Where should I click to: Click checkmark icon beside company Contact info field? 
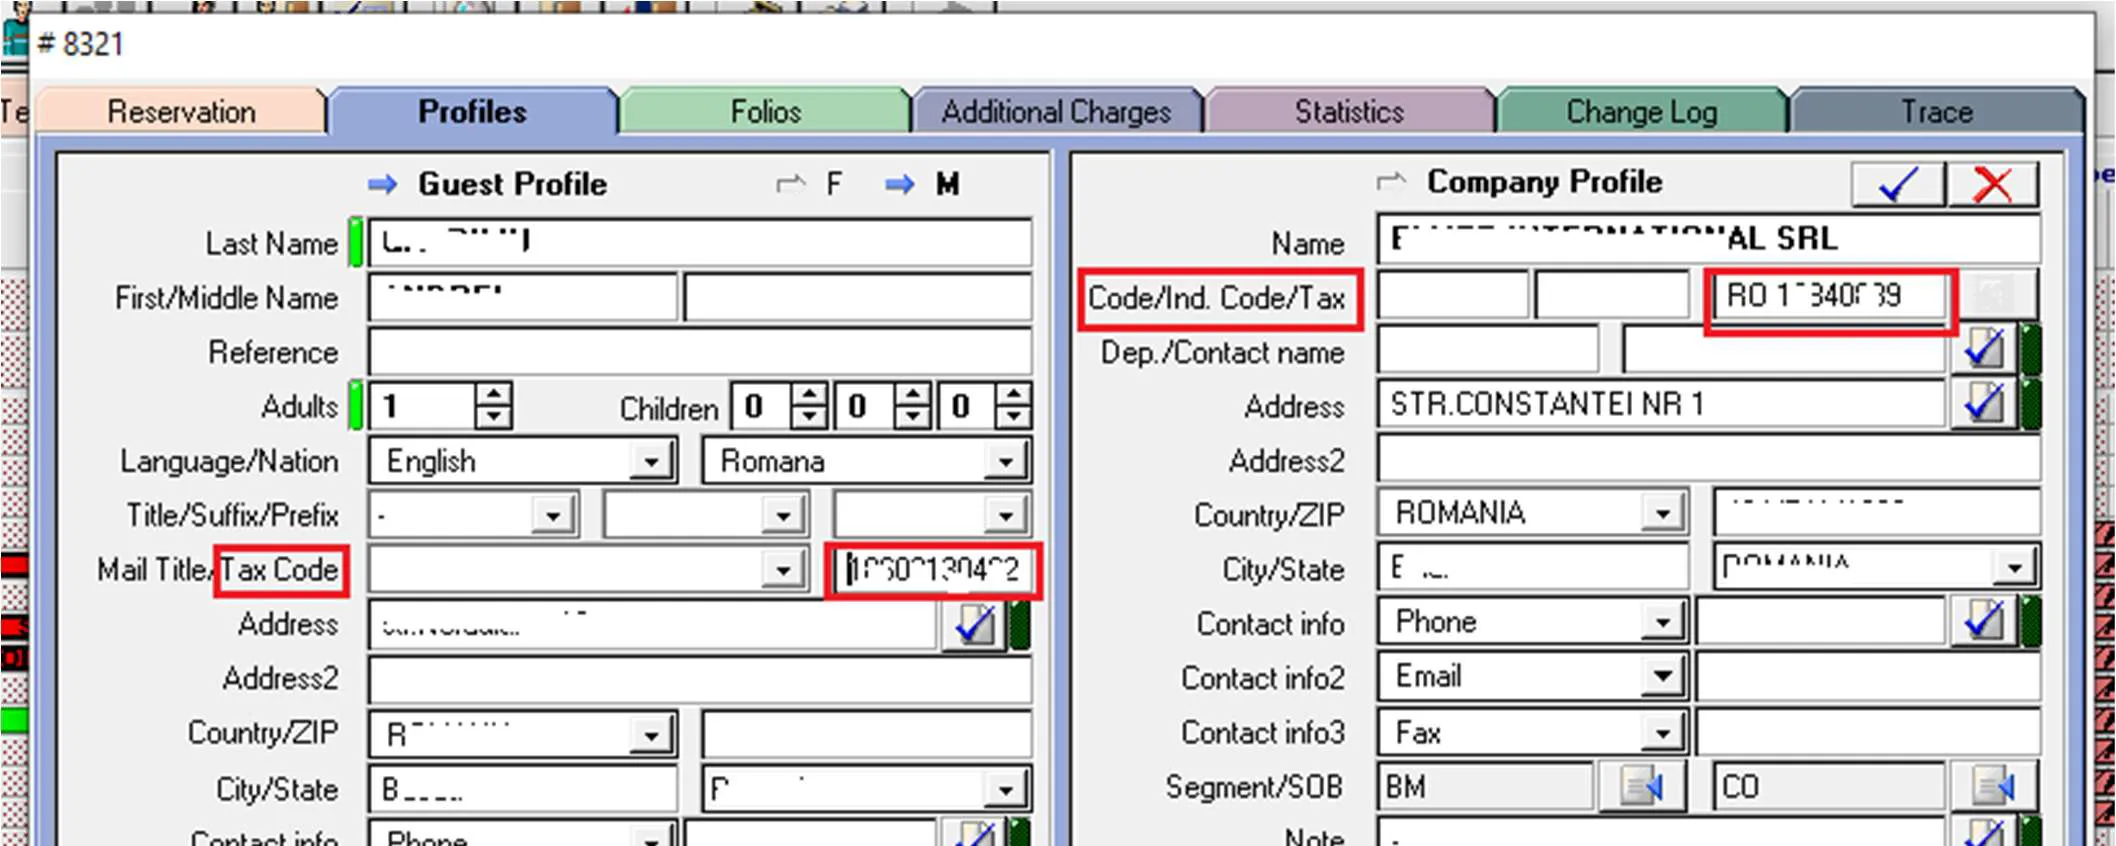[x=1984, y=621]
